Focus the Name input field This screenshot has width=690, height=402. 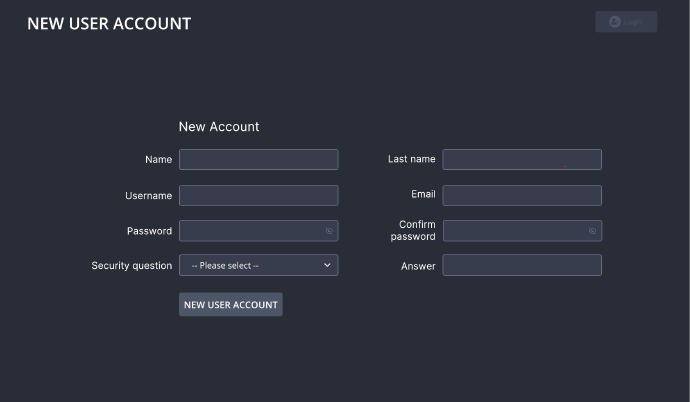(258, 160)
